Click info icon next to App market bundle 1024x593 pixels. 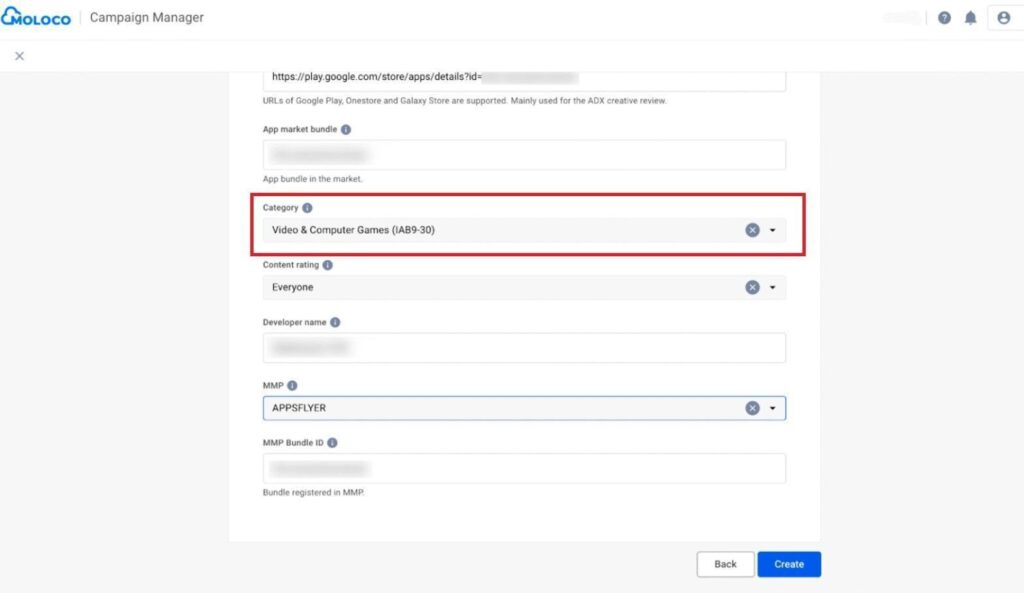coord(346,130)
